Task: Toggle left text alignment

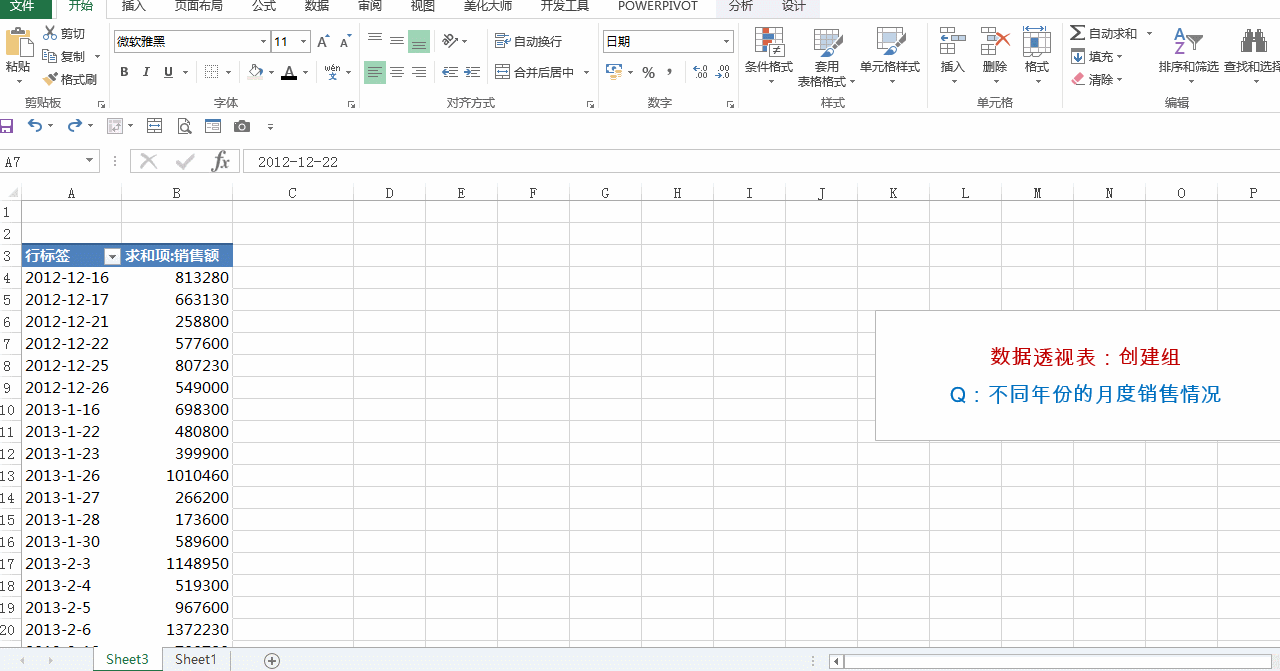Action: [375, 72]
